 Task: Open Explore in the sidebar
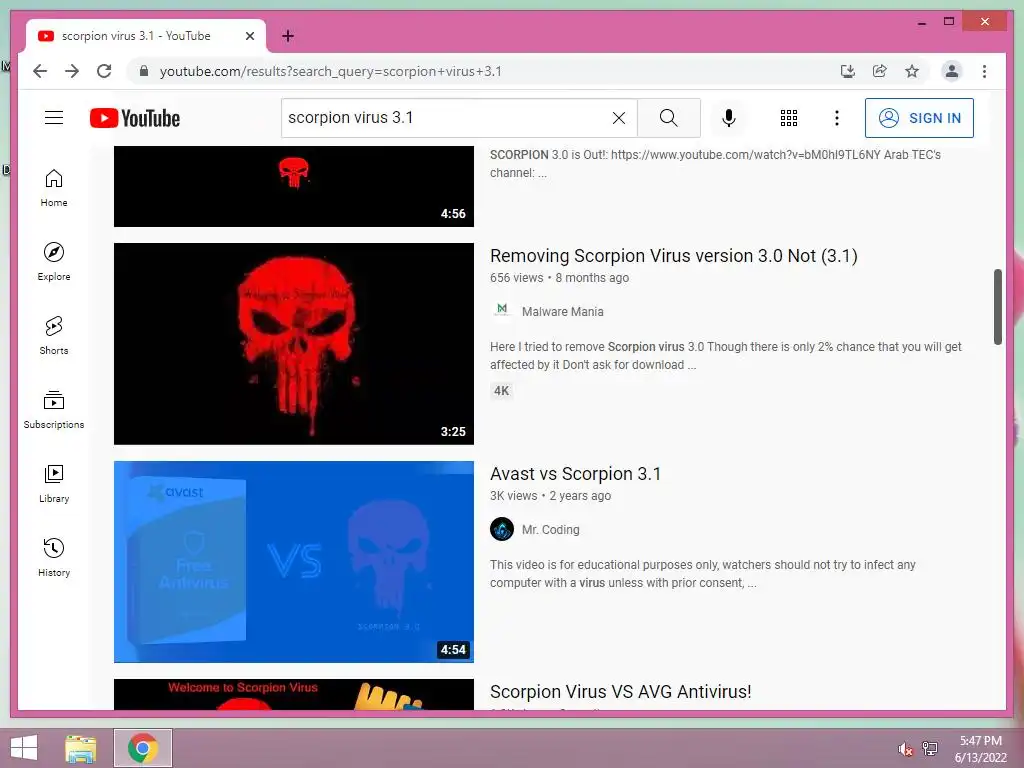pos(54,262)
